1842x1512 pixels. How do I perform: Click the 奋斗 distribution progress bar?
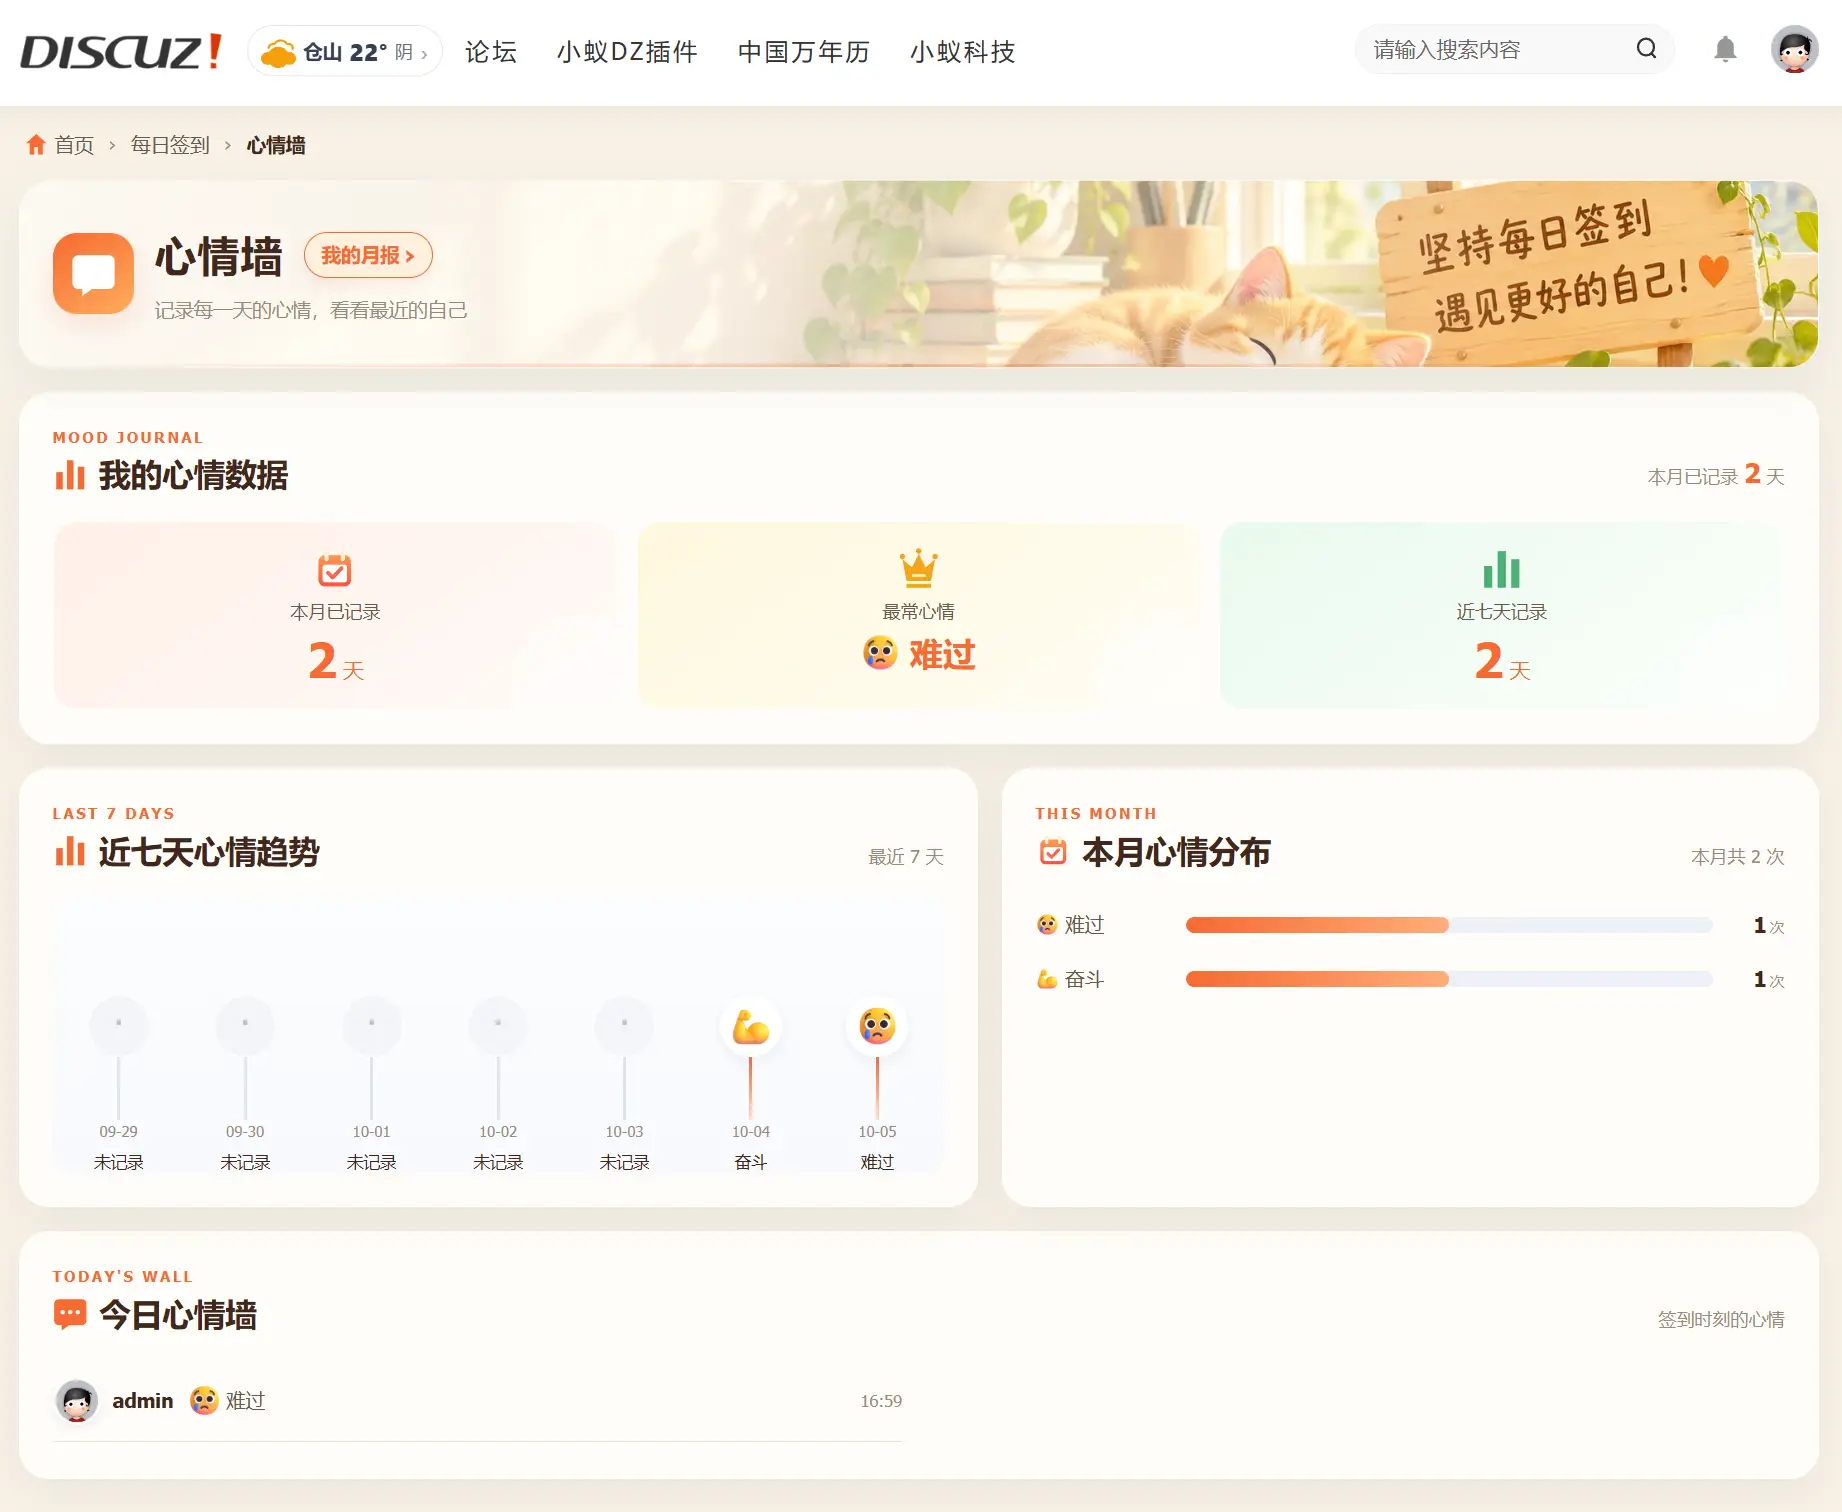click(1449, 979)
